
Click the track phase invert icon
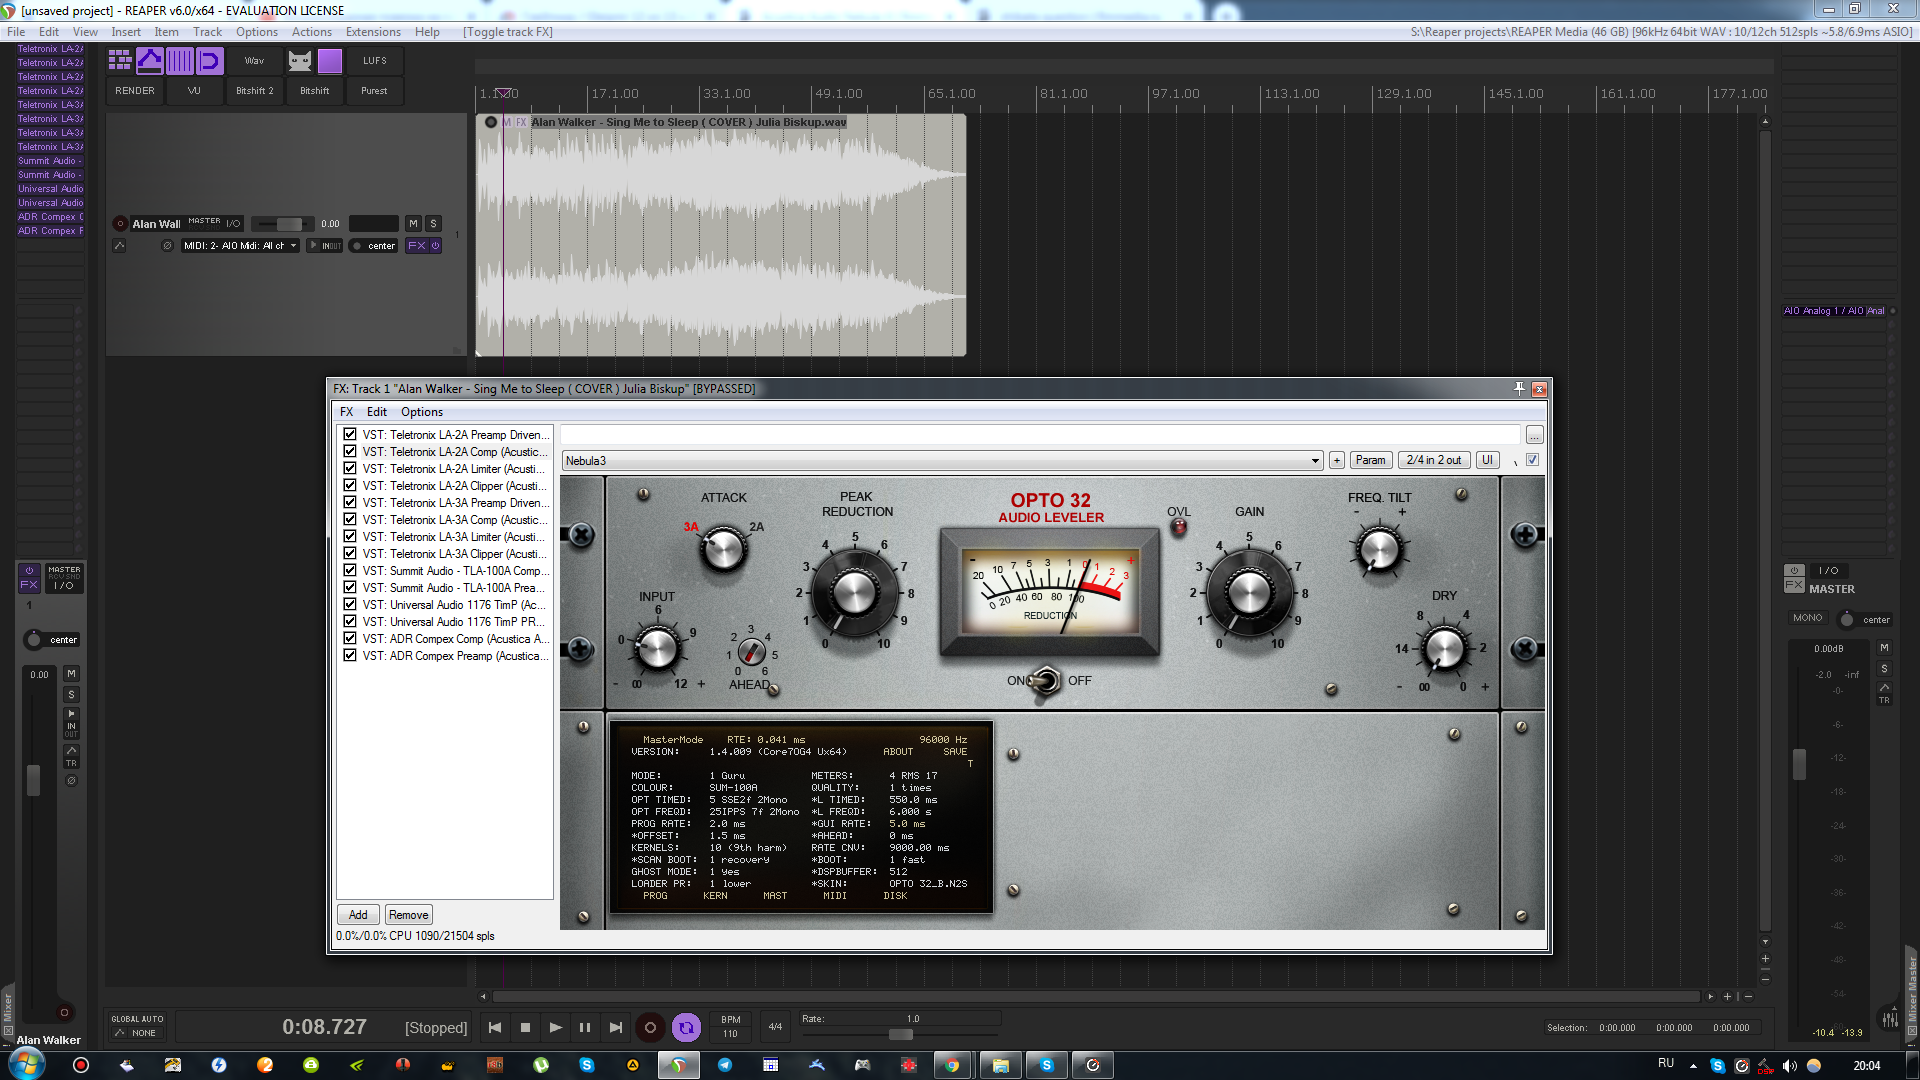(x=167, y=246)
